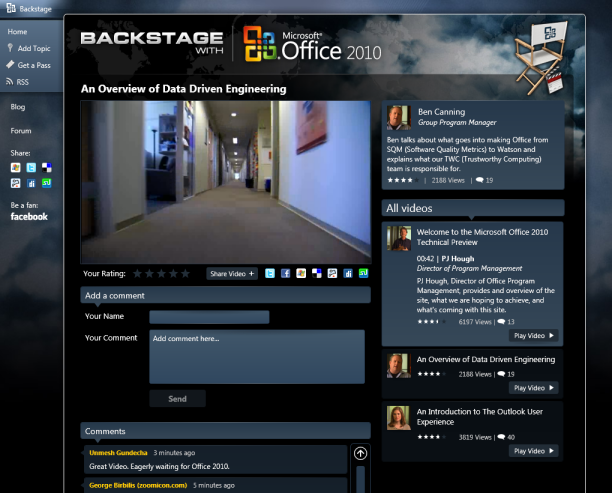The height and width of the screenshot is (493, 612).
Task: Click Ben Canning's photo thumbnail
Action: 399,117
